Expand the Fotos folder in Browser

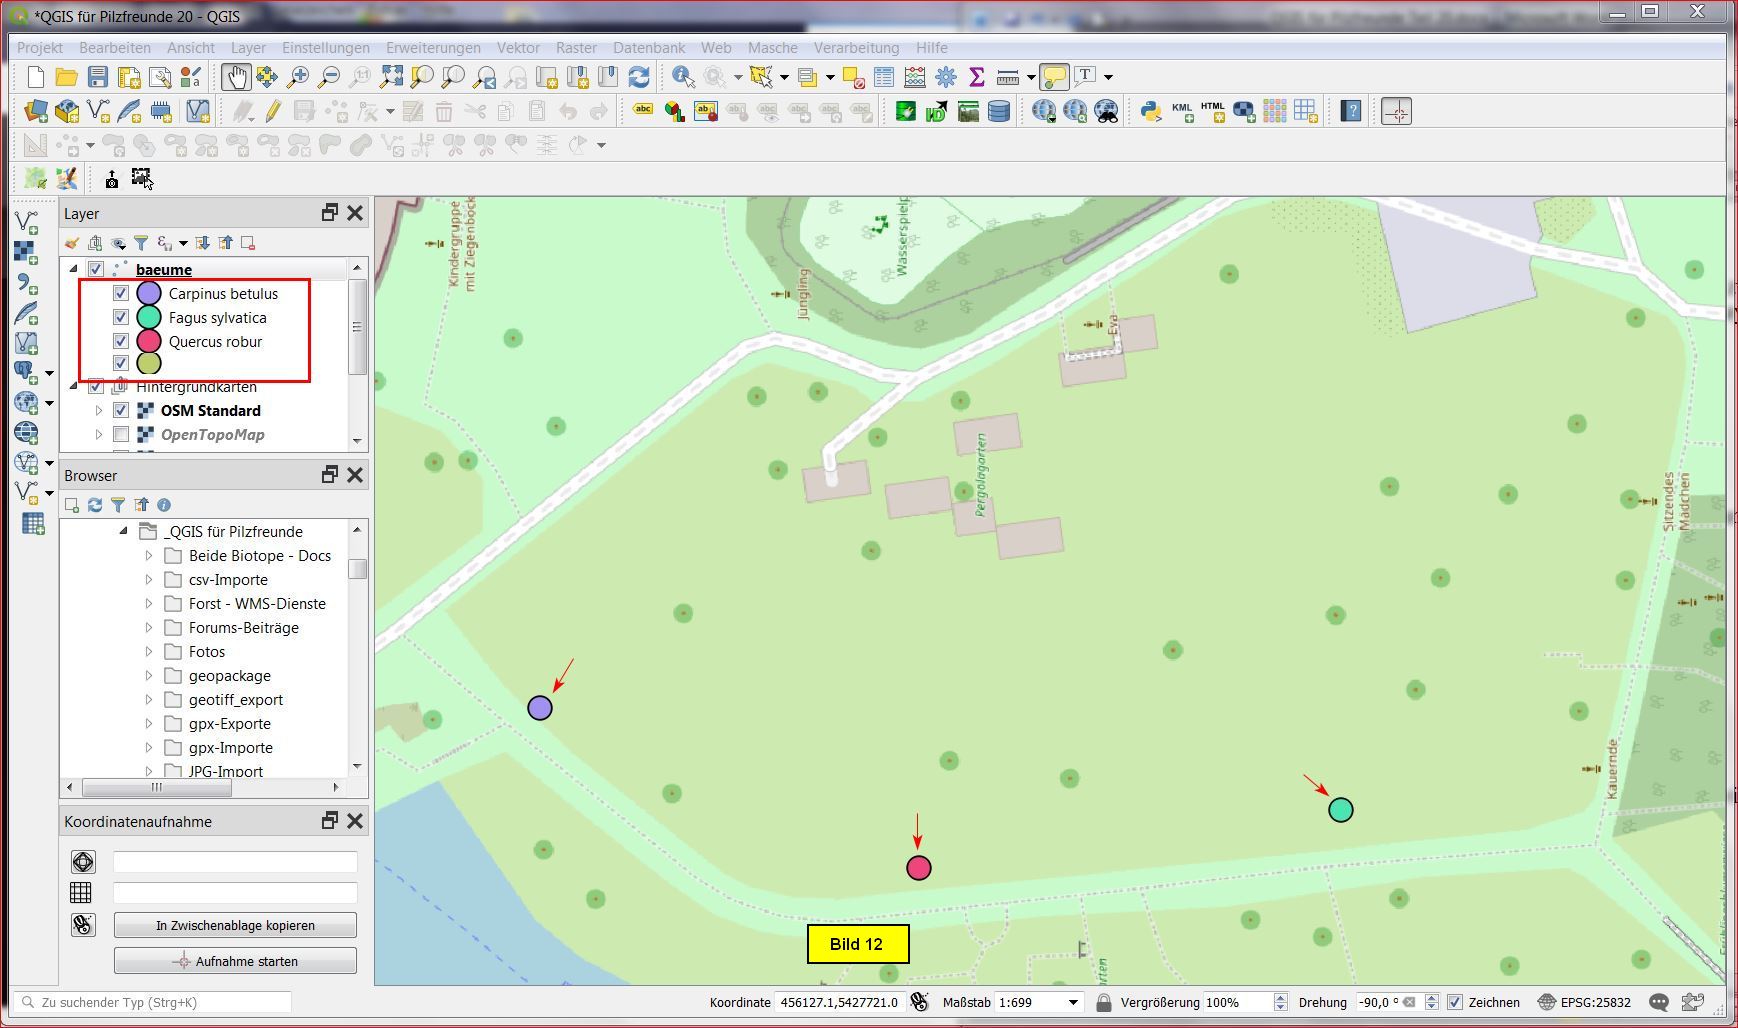[x=149, y=651]
